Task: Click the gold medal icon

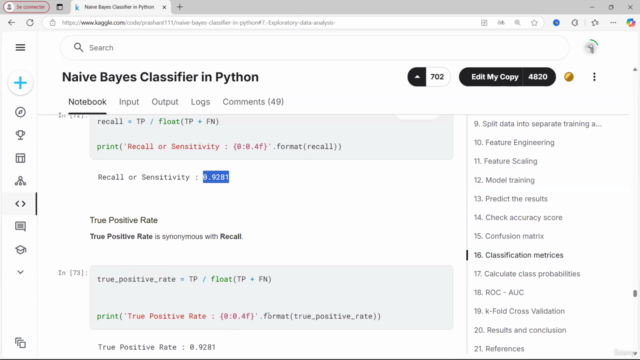Action: point(569,77)
